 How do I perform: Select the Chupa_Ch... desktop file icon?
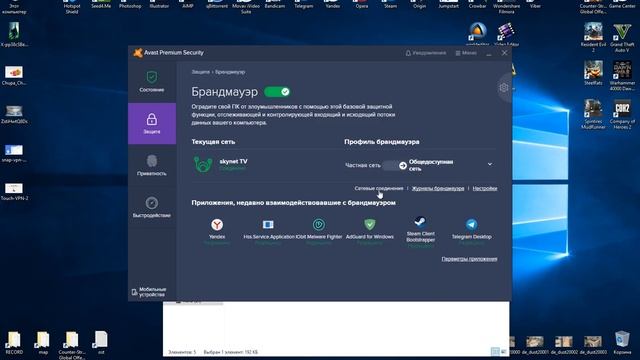click(x=14, y=76)
